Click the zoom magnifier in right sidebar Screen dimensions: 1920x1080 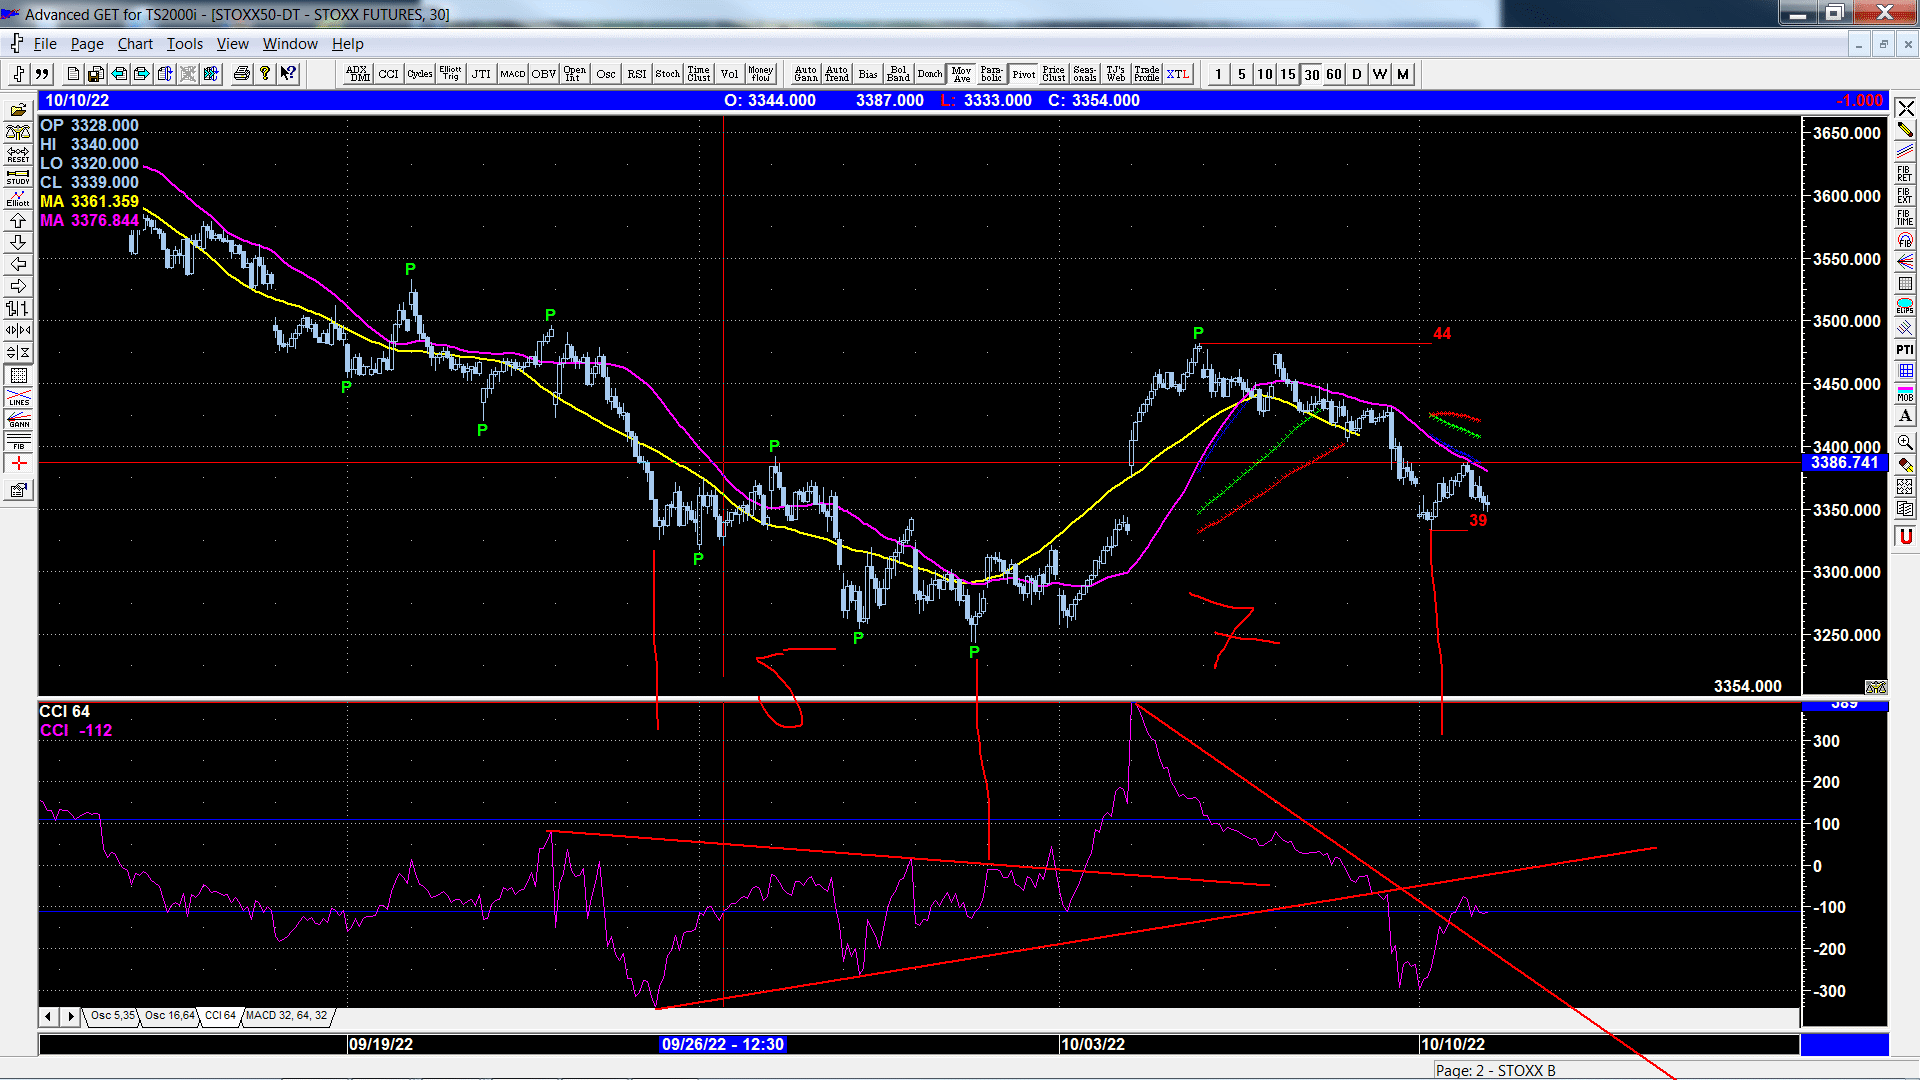click(1905, 442)
